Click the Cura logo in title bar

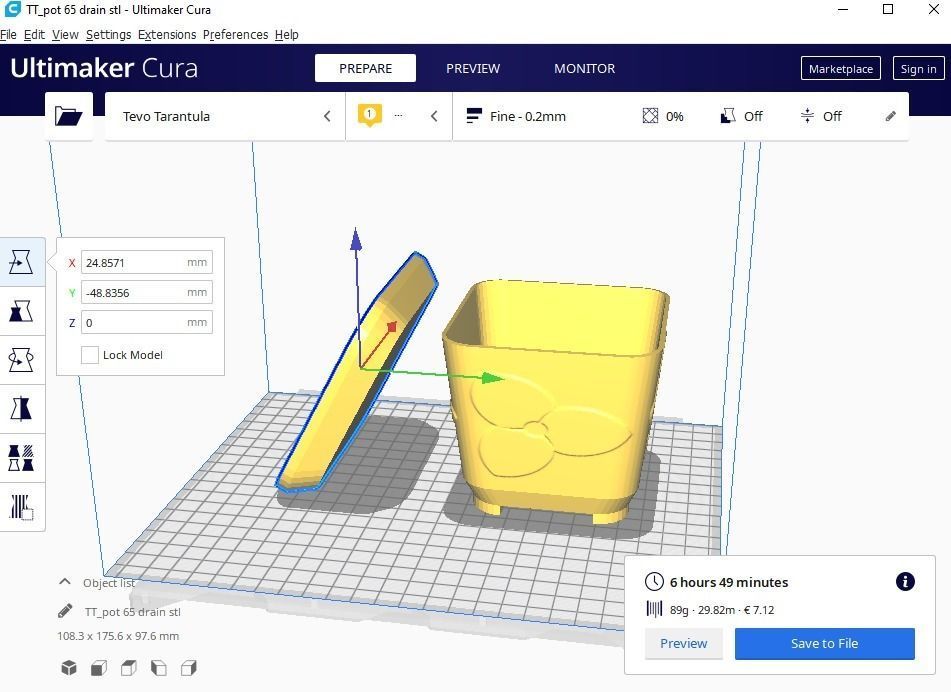(13, 9)
